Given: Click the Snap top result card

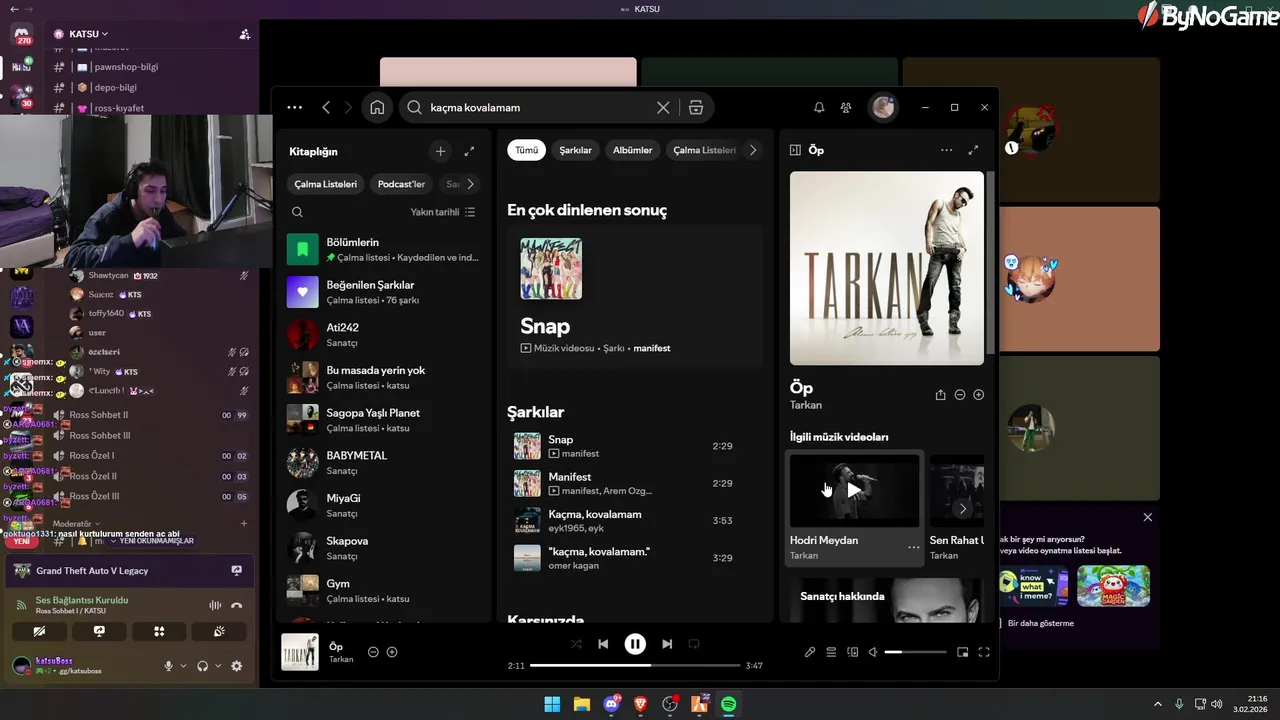Looking at the screenshot, I should 634,298.
